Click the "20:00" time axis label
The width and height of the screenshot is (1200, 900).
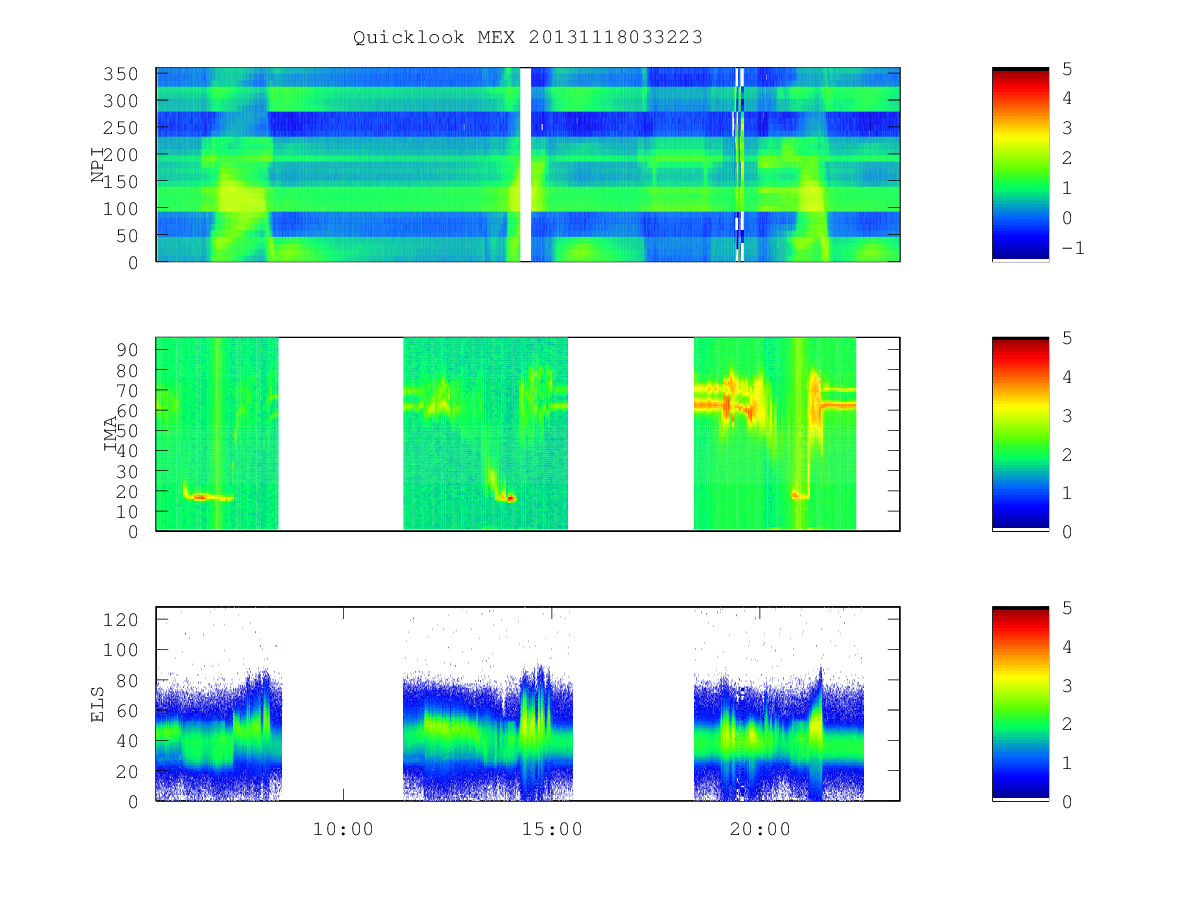click(x=760, y=829)
